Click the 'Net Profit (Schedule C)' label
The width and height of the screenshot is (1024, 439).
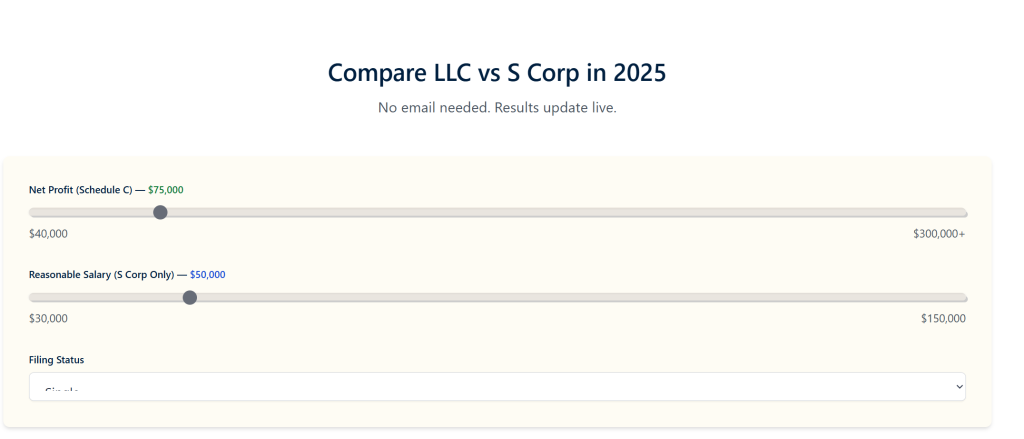[80, 190]
